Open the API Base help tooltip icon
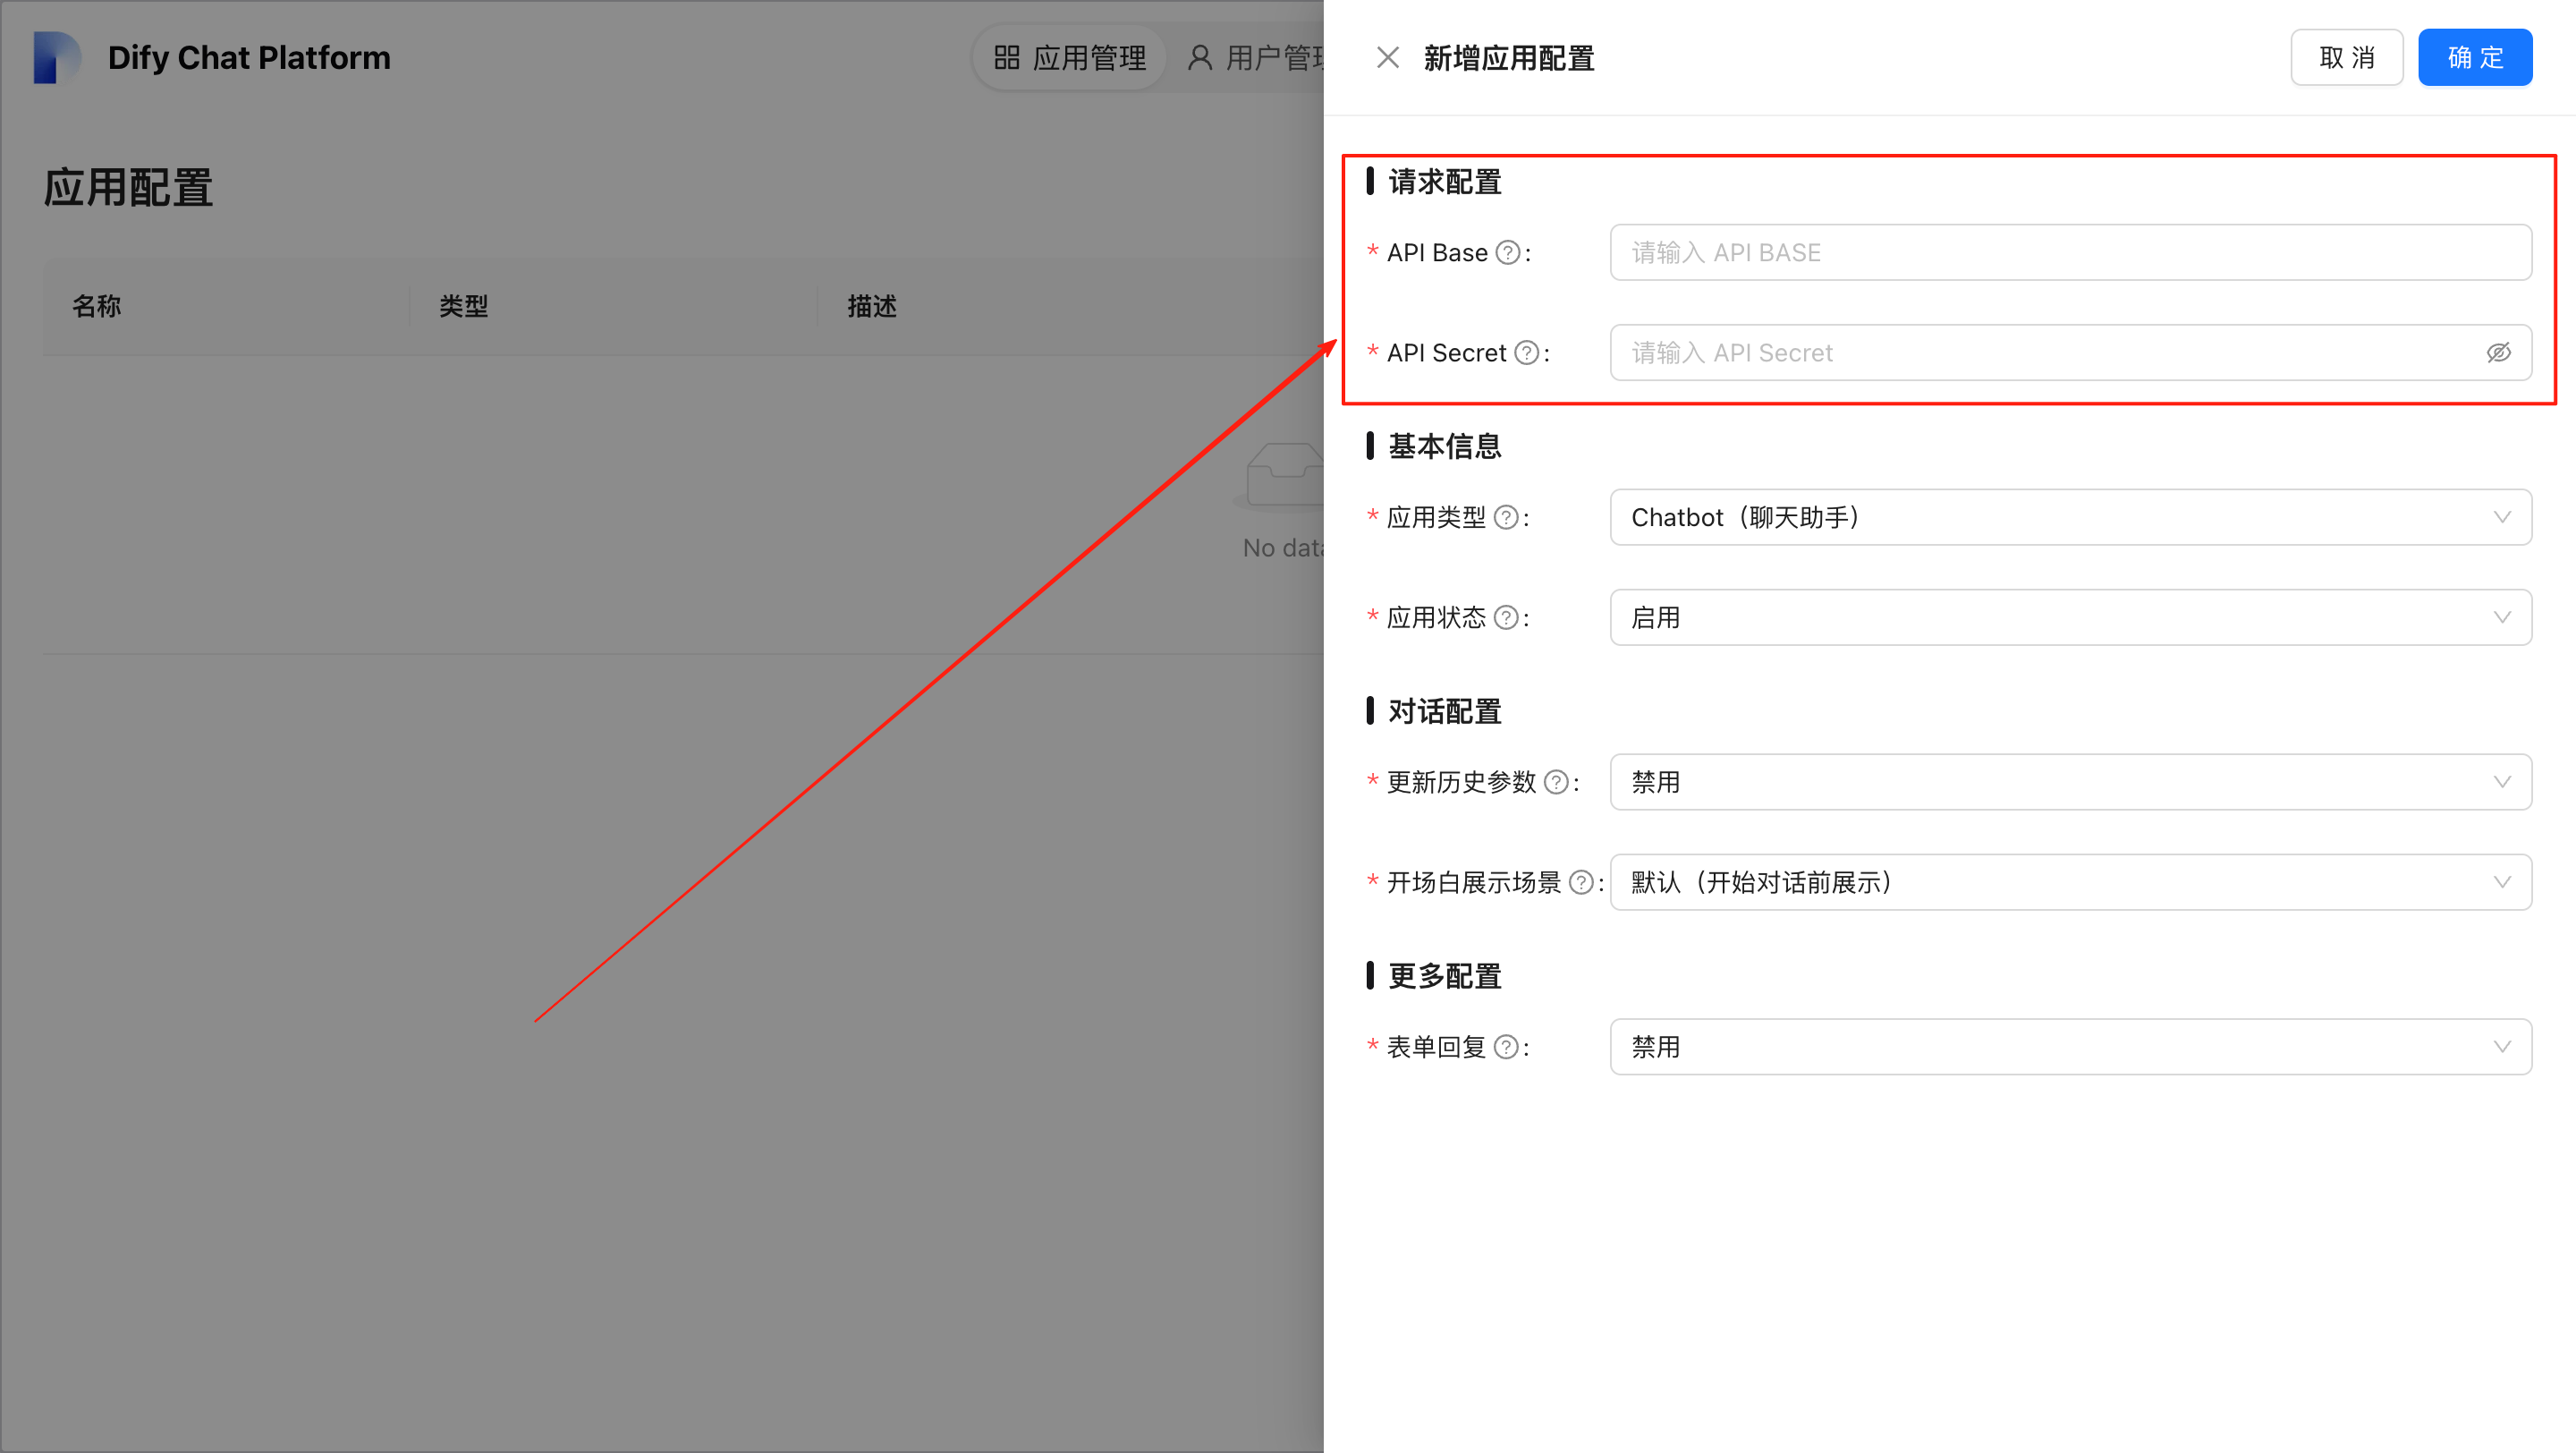 (1507, 252)
